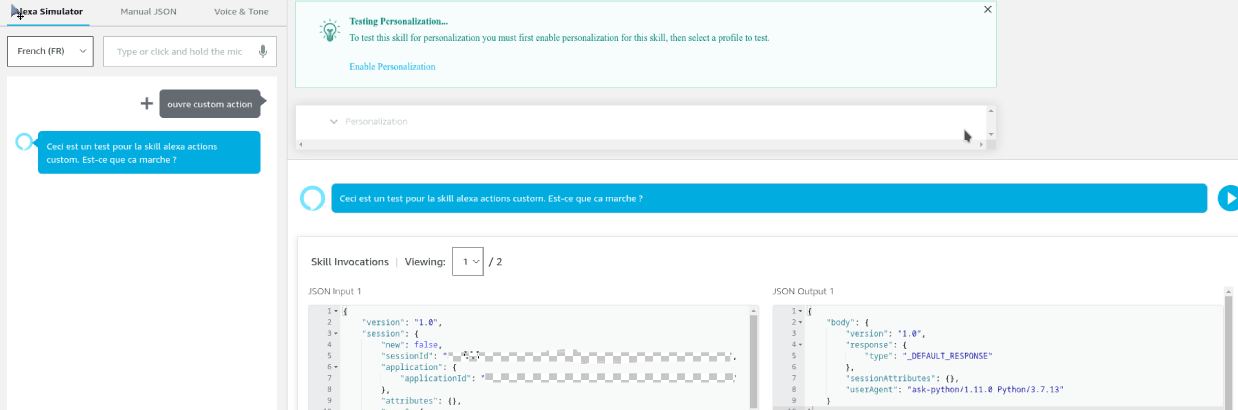
Task: Open the French (FR) language dropdown
Action: [x=50, y=52]
